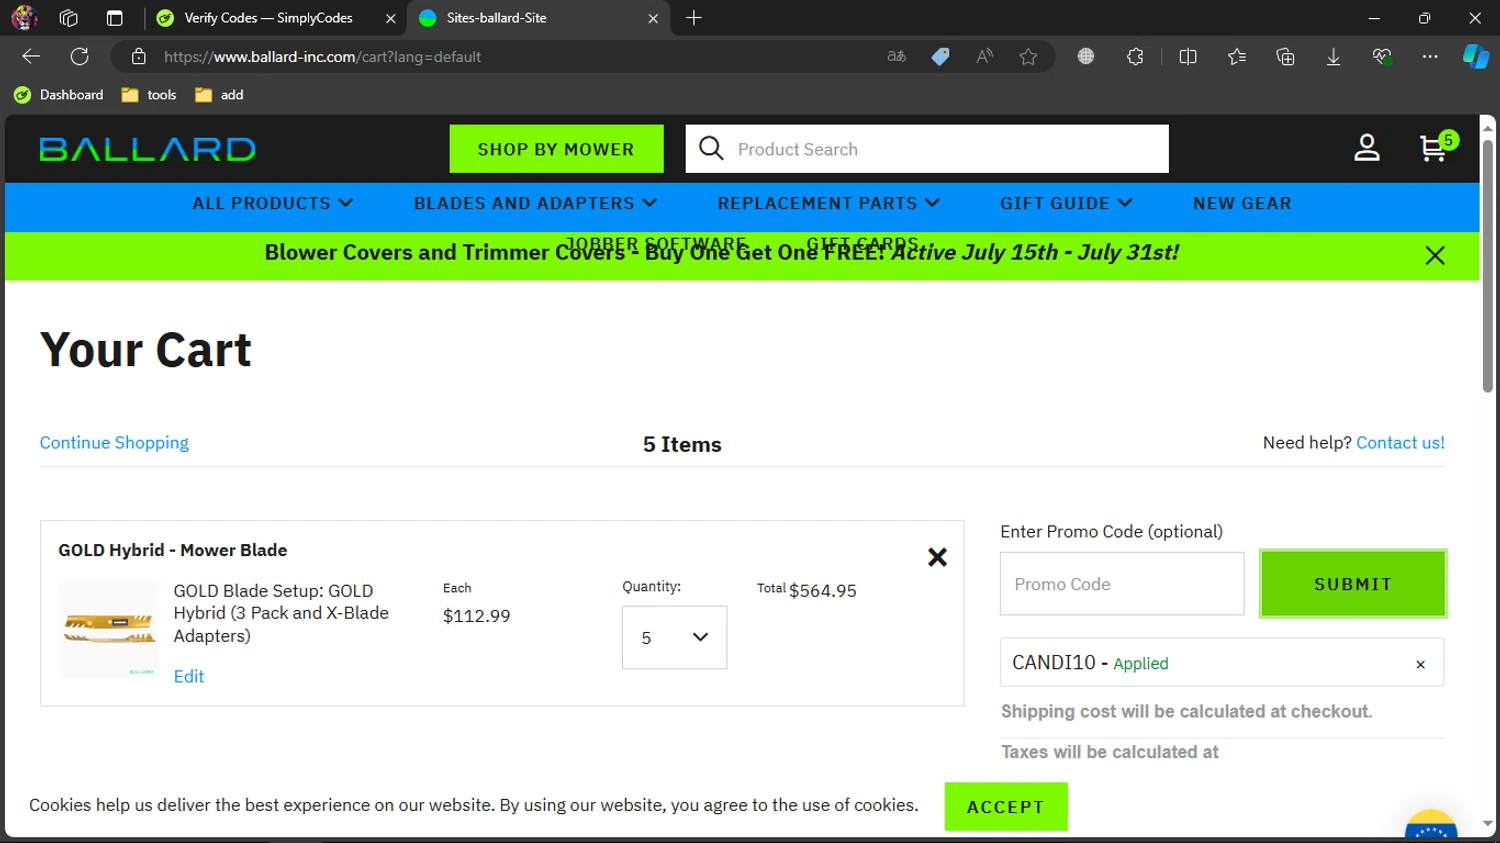The width and height of the screenshot is (1500, 843).
Task: Switch to the Sites-ballard-Site tab
Action: point(538,18)
